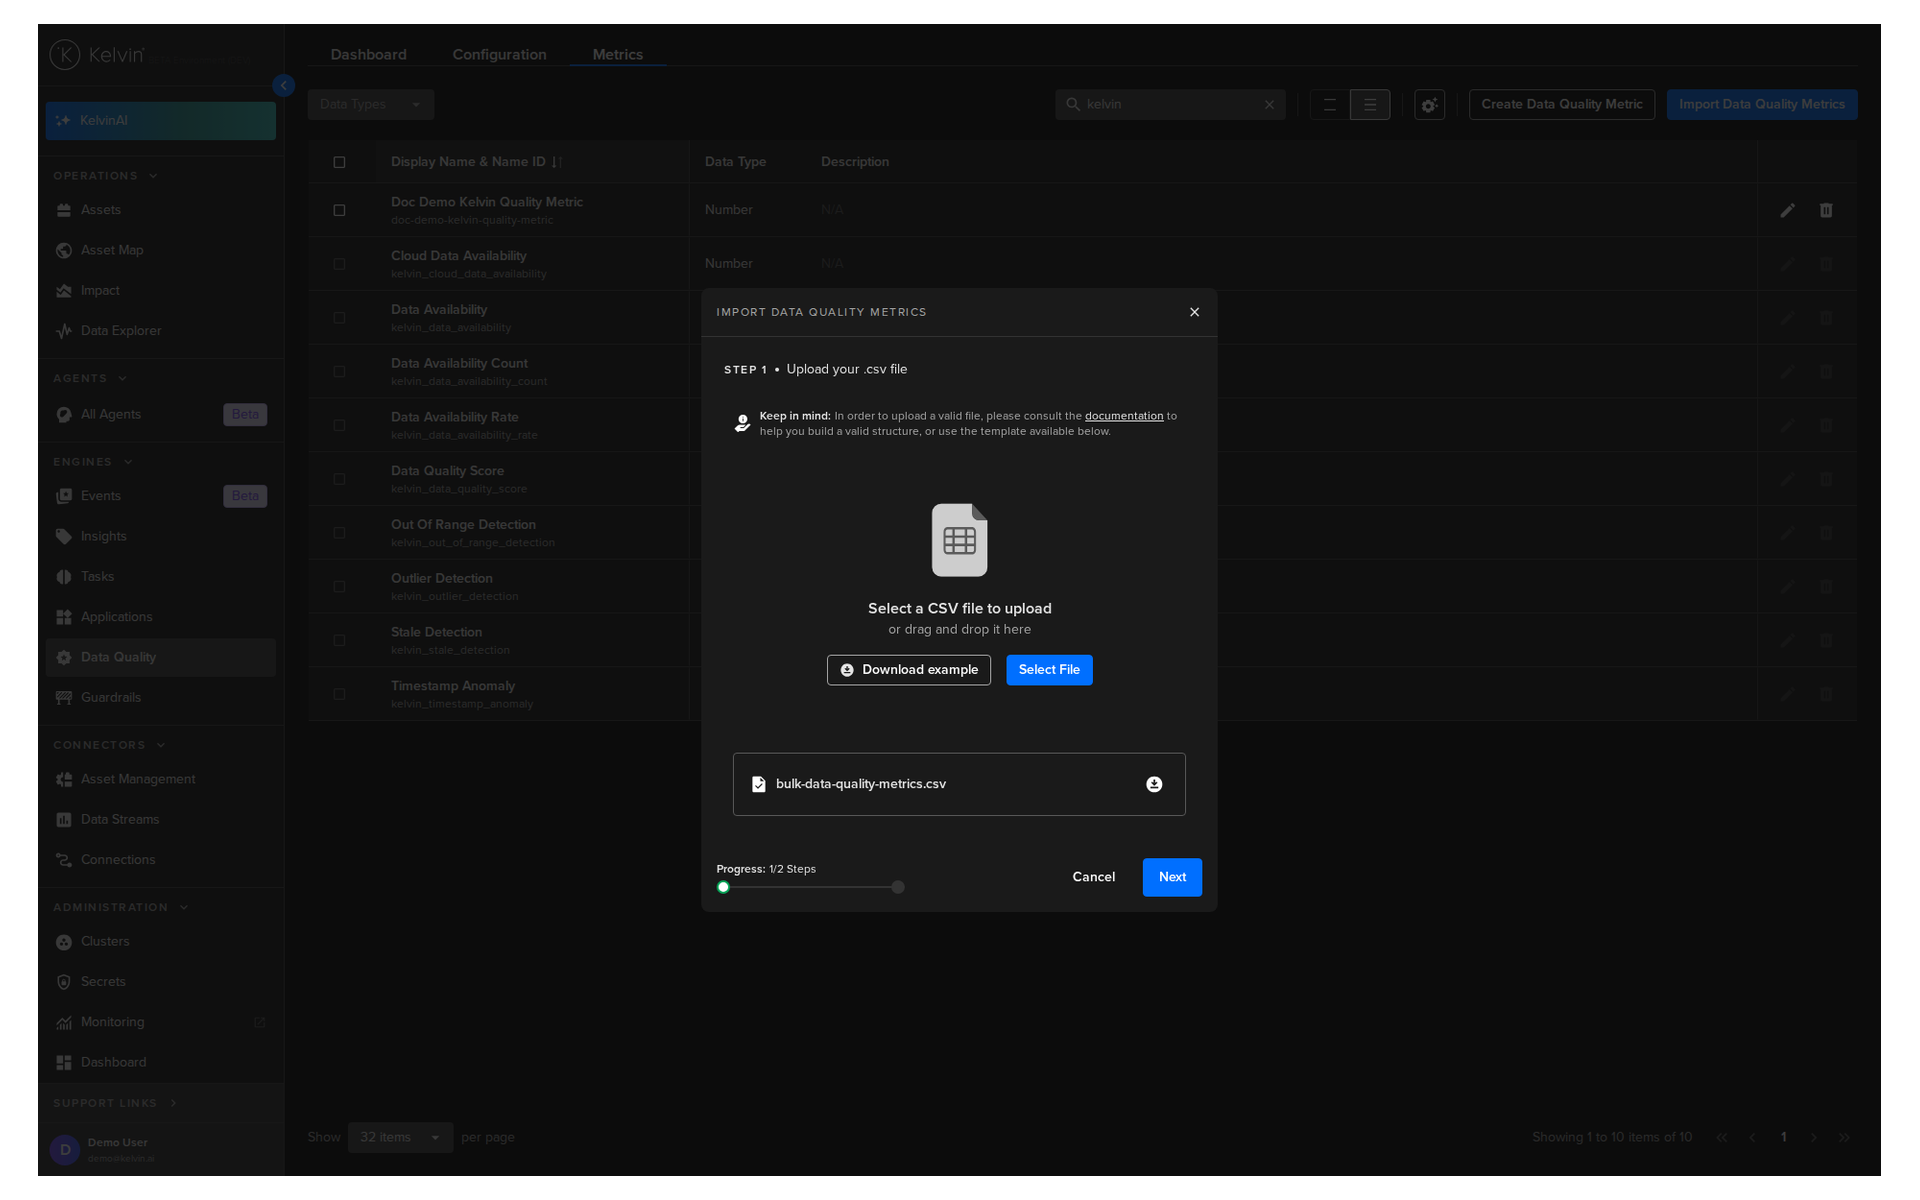The image size is (1920, 1200).
Task: Select Stale Detection row checkbox
Action: (339, 640)
